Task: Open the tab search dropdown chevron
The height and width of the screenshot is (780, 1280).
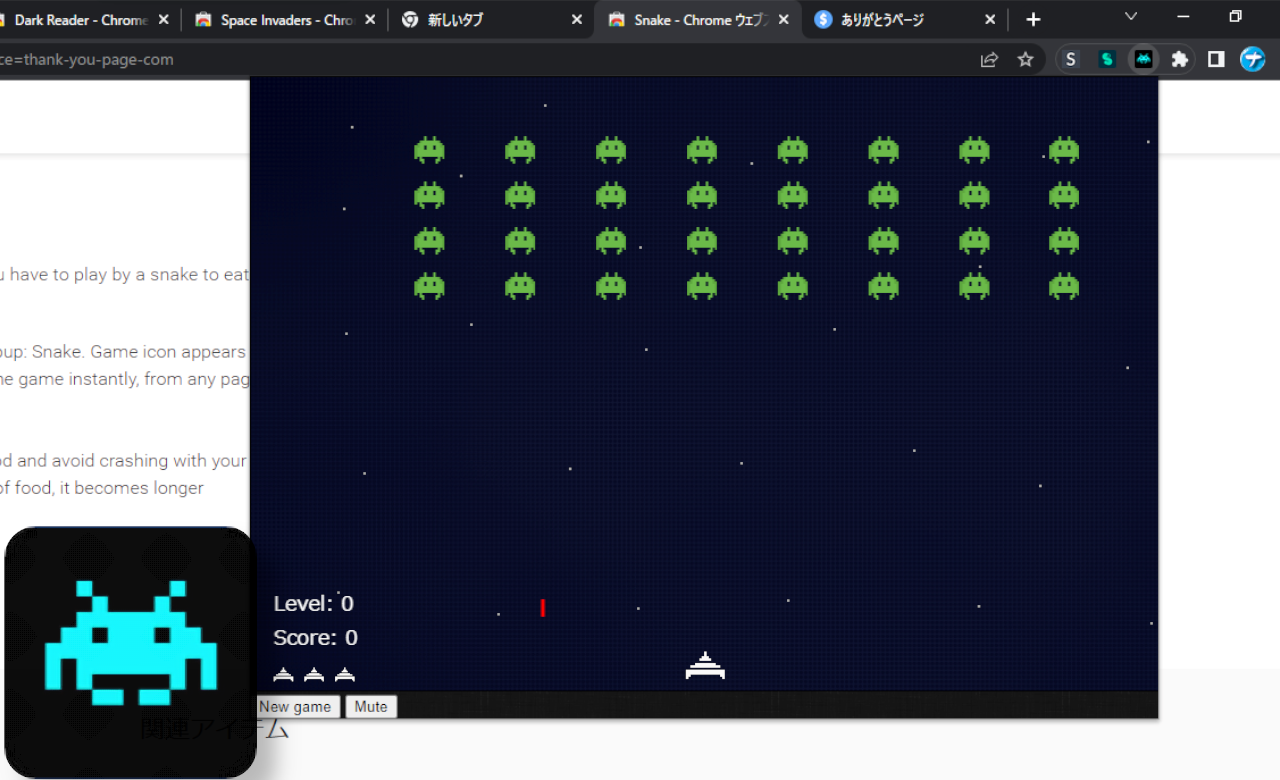Action: click(1131, 16)
